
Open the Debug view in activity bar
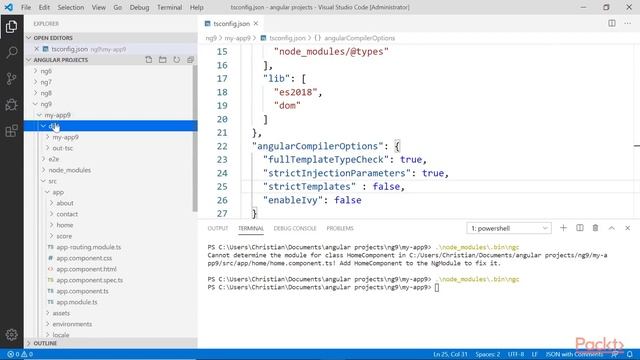point(11,104)
